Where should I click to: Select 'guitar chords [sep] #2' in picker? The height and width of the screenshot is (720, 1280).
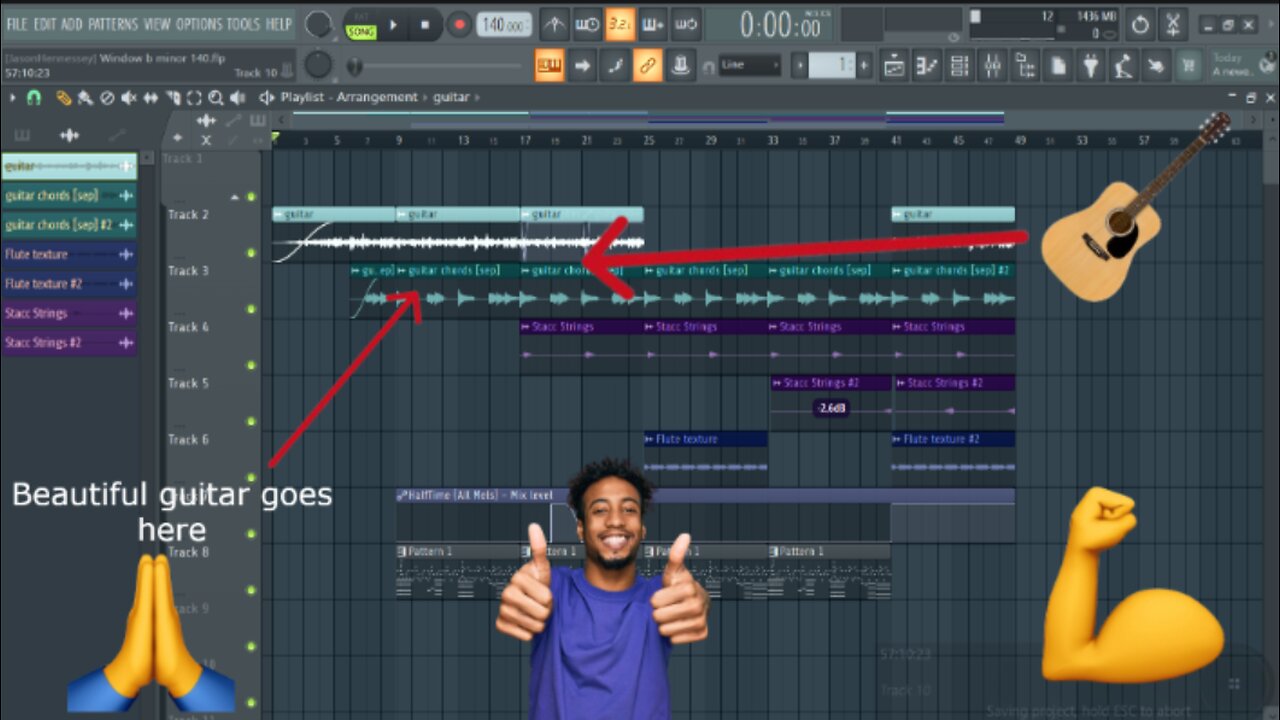point(69,225)
